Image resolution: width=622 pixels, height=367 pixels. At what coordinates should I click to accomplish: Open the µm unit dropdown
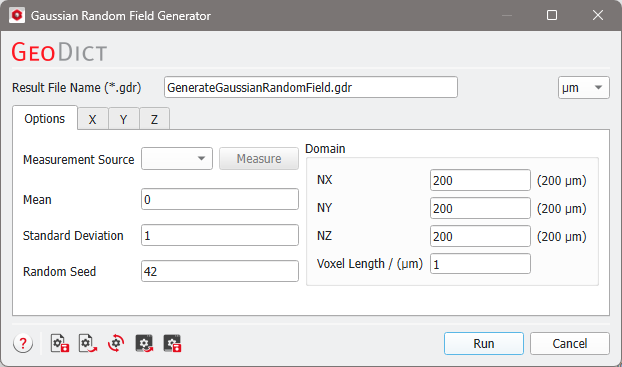(x=584, y=88)
